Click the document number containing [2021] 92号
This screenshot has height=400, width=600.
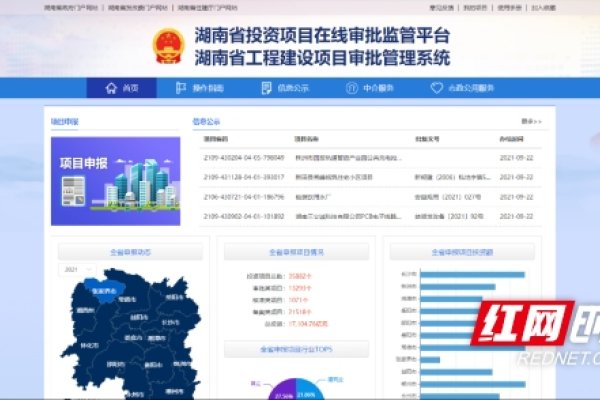[x=449, y=216]
